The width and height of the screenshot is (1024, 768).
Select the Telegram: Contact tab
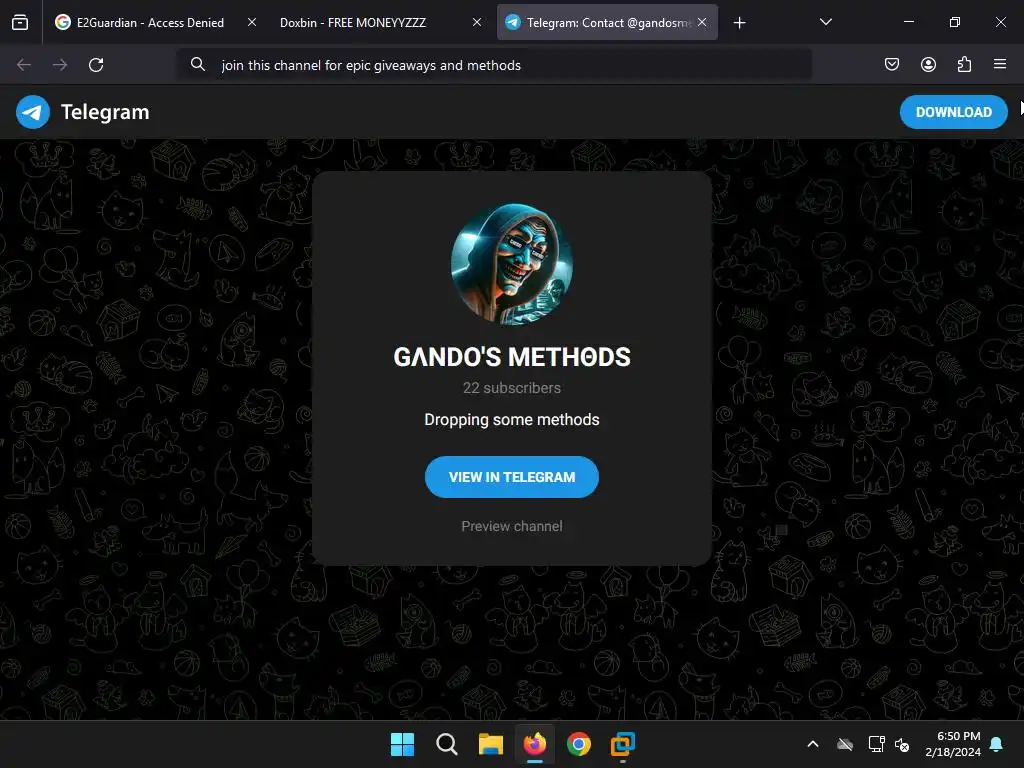(607, 22)
